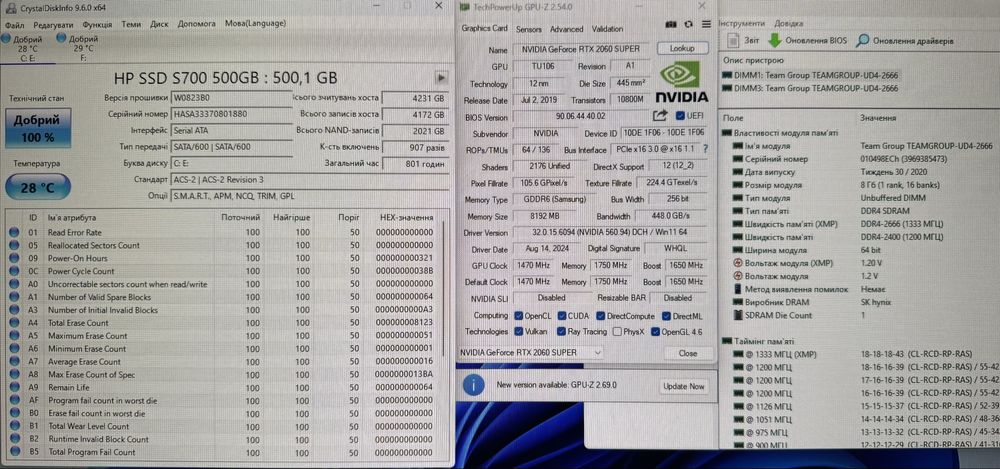Open the Інструменти menu
The image size is (1000, 469).
(x=742, y=23)
